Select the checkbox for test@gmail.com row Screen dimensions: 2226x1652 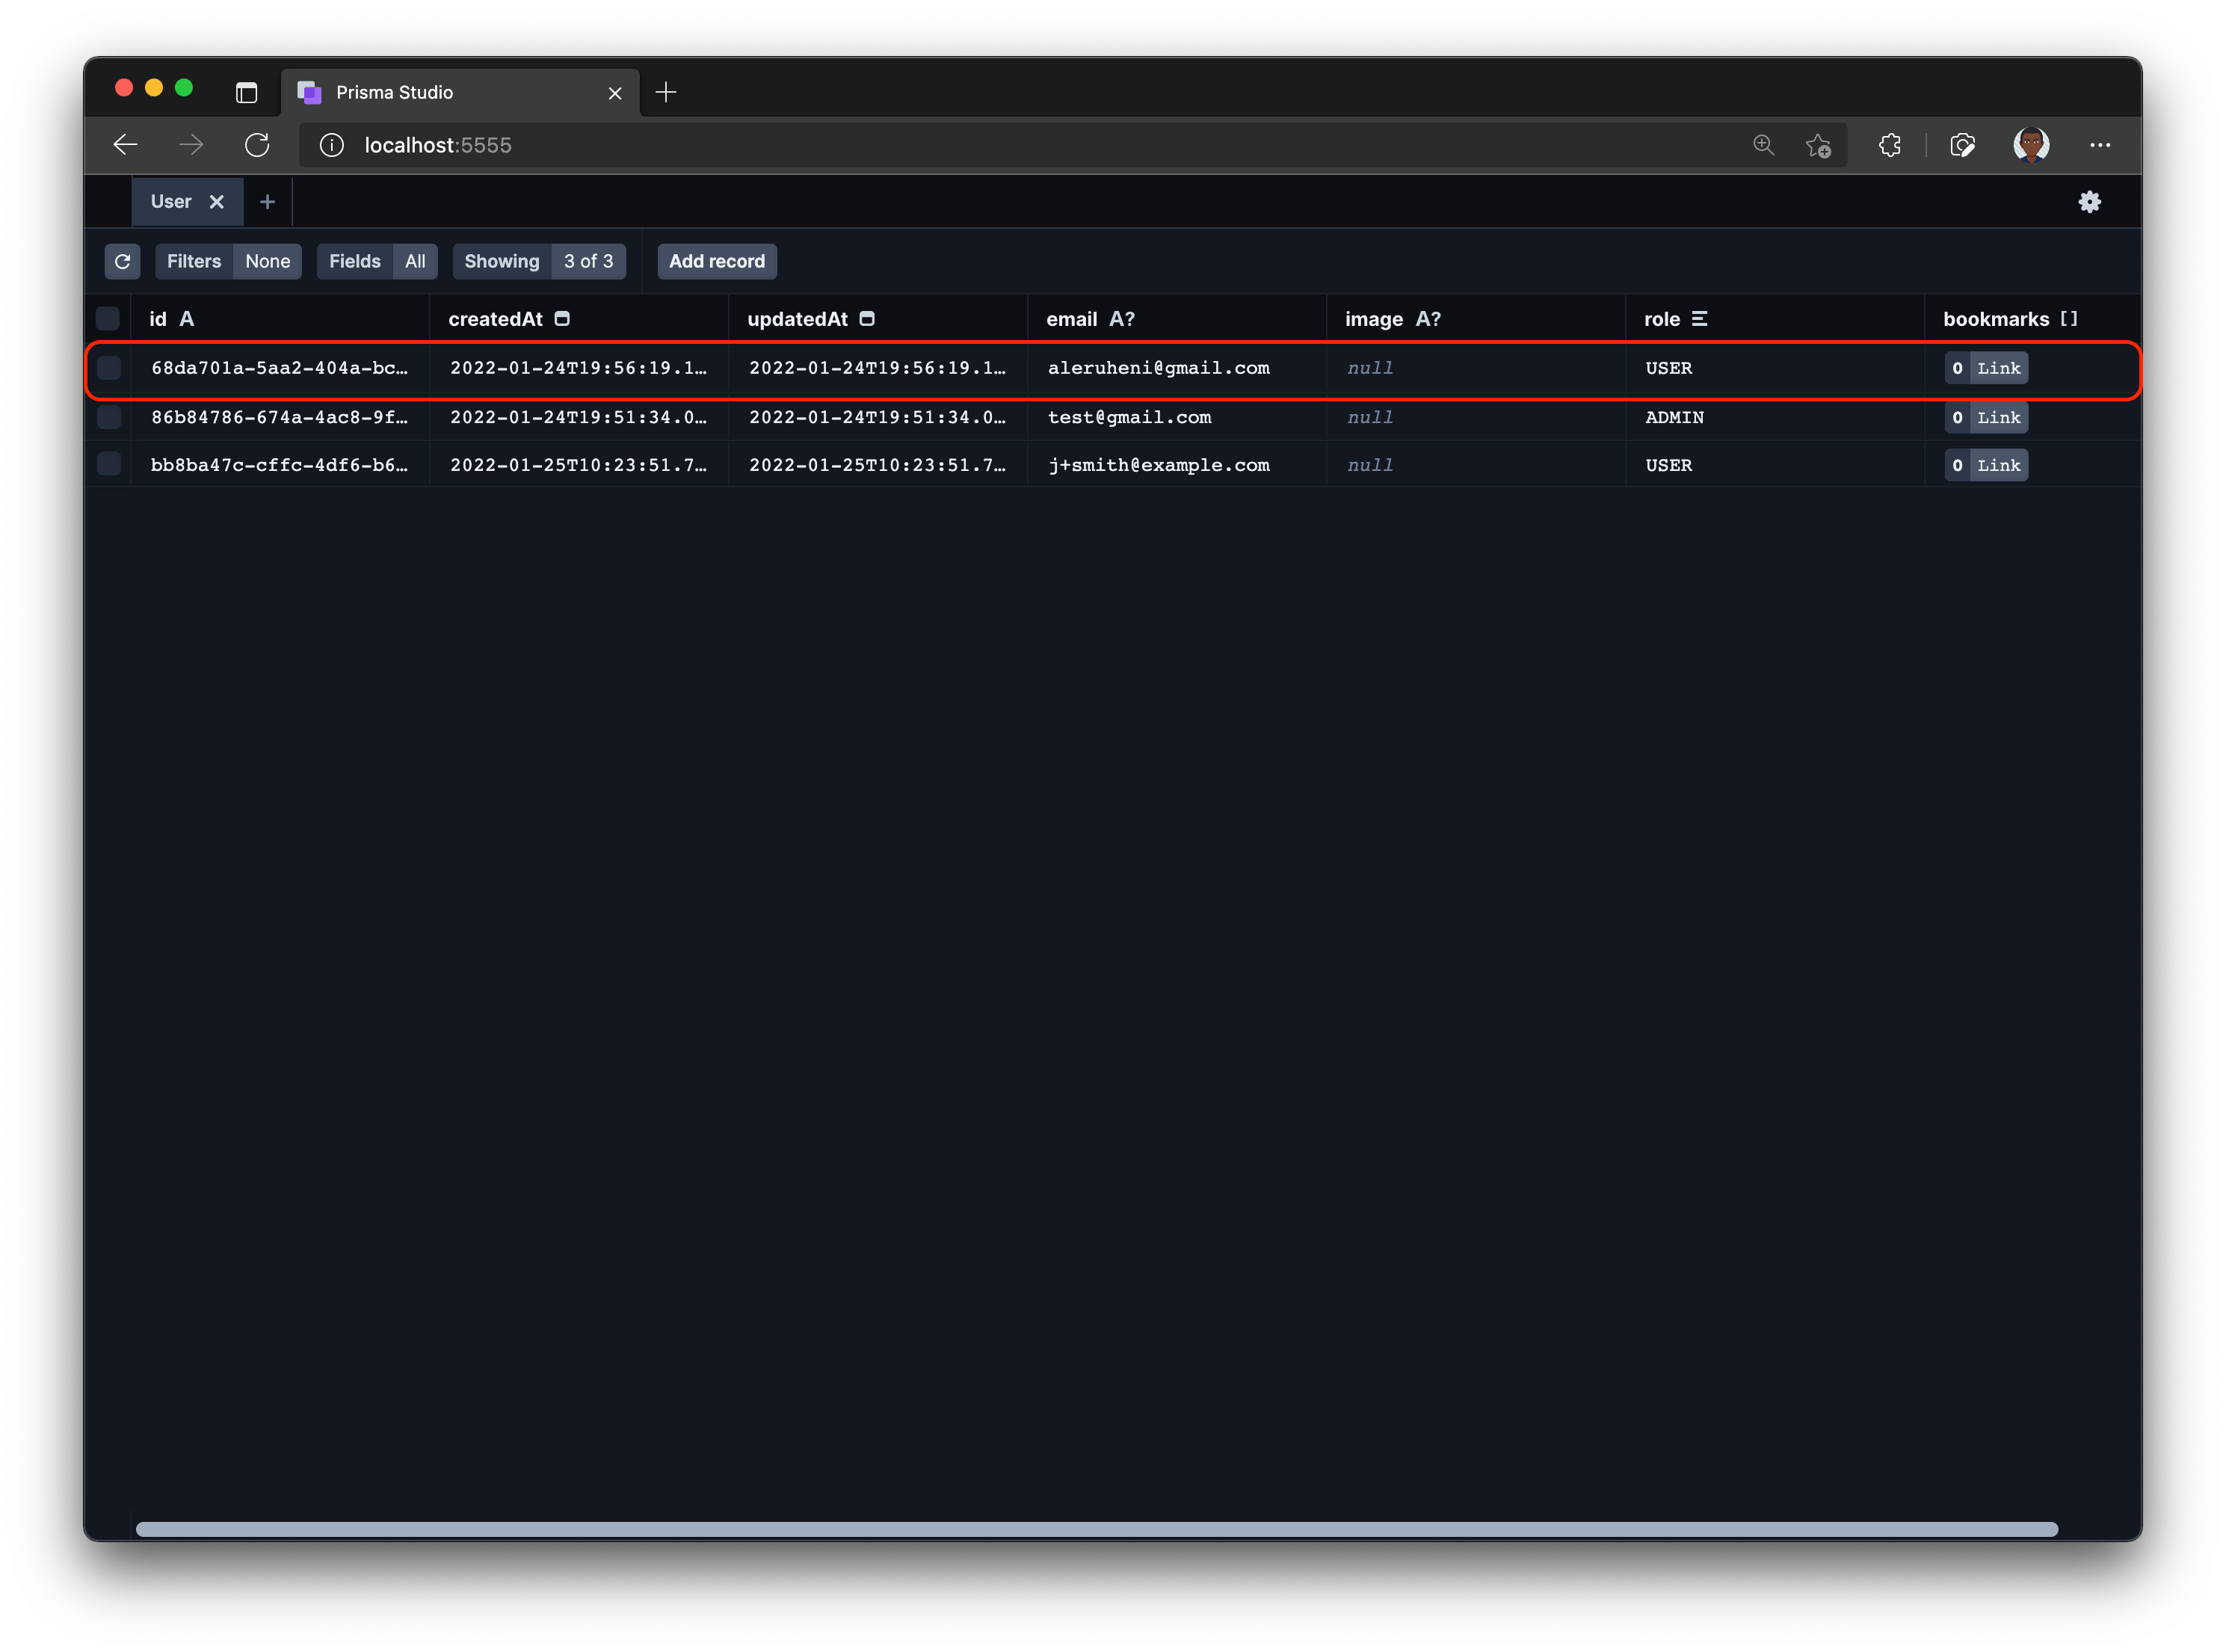pyautogui.click(x=109, y=417)
